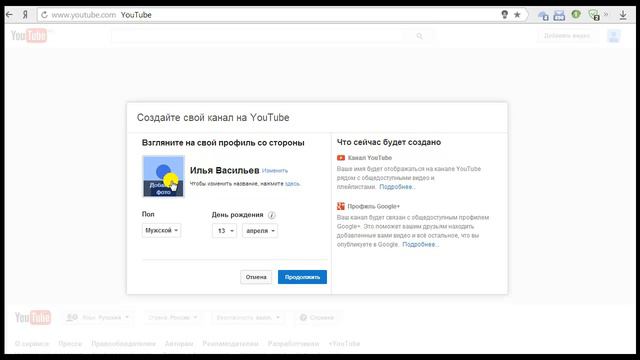
Task: Open the Мужской gender dropdown
Action: (x=162, y=231)
